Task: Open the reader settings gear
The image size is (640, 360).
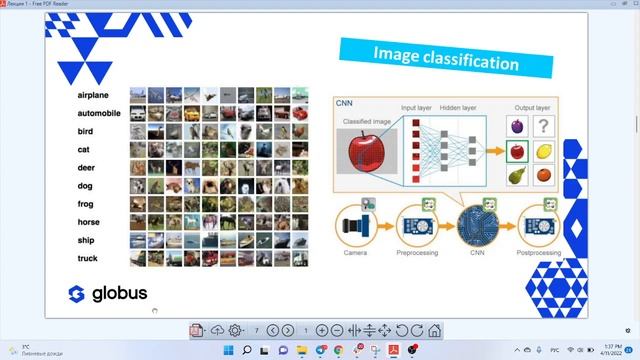Action: pyautogui.click(x=234, y=330)
